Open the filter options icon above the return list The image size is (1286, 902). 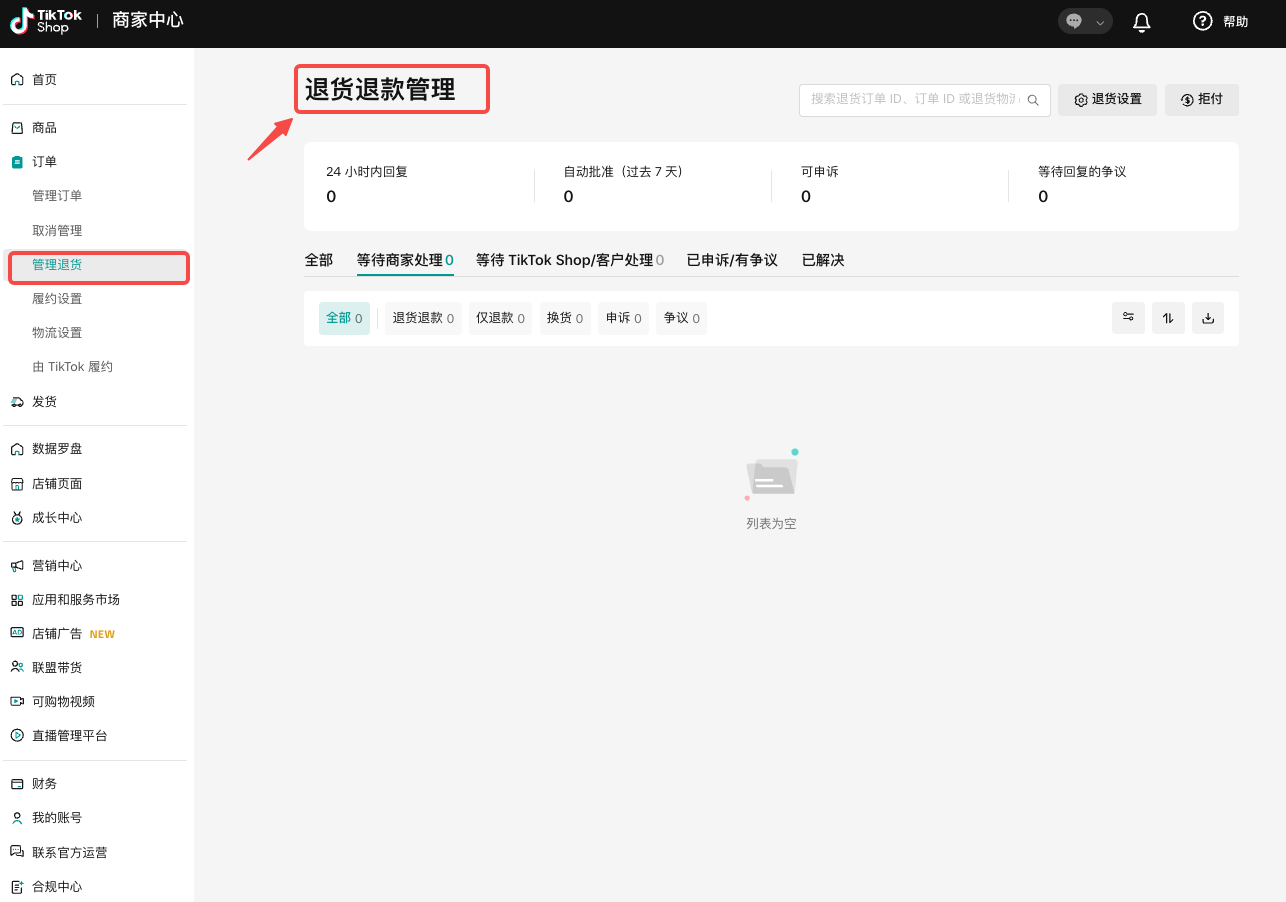1128,317
